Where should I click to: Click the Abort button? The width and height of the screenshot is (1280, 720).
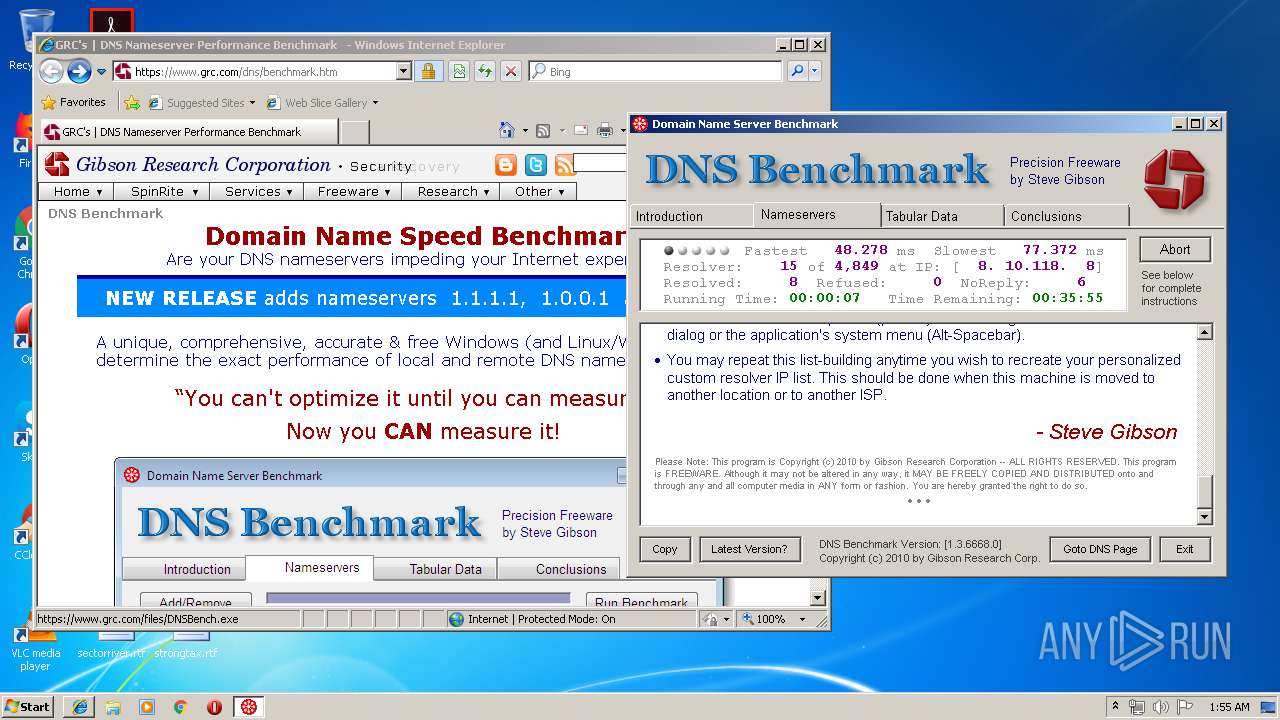[x=1175, y=250]
